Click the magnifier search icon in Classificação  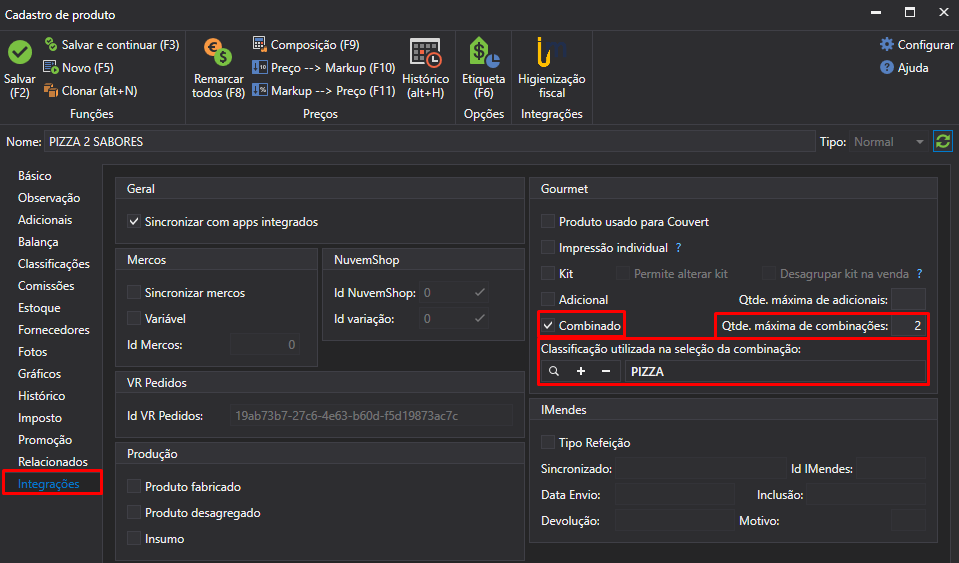pyautogui.click(x=554, y=371)
